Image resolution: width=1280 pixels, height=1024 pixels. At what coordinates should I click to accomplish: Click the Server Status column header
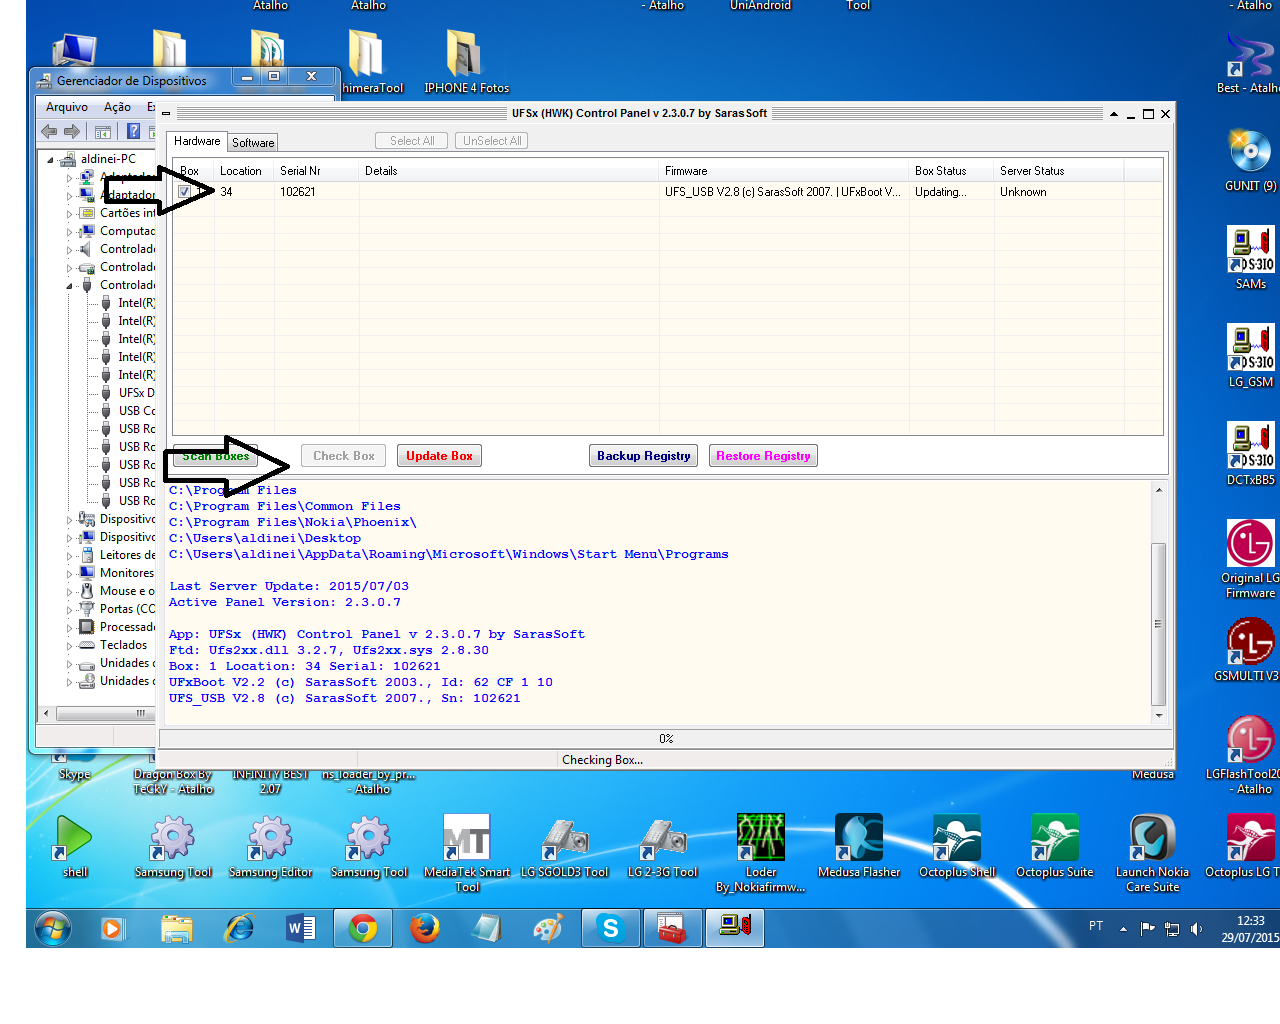click(x=1059, y=171)
